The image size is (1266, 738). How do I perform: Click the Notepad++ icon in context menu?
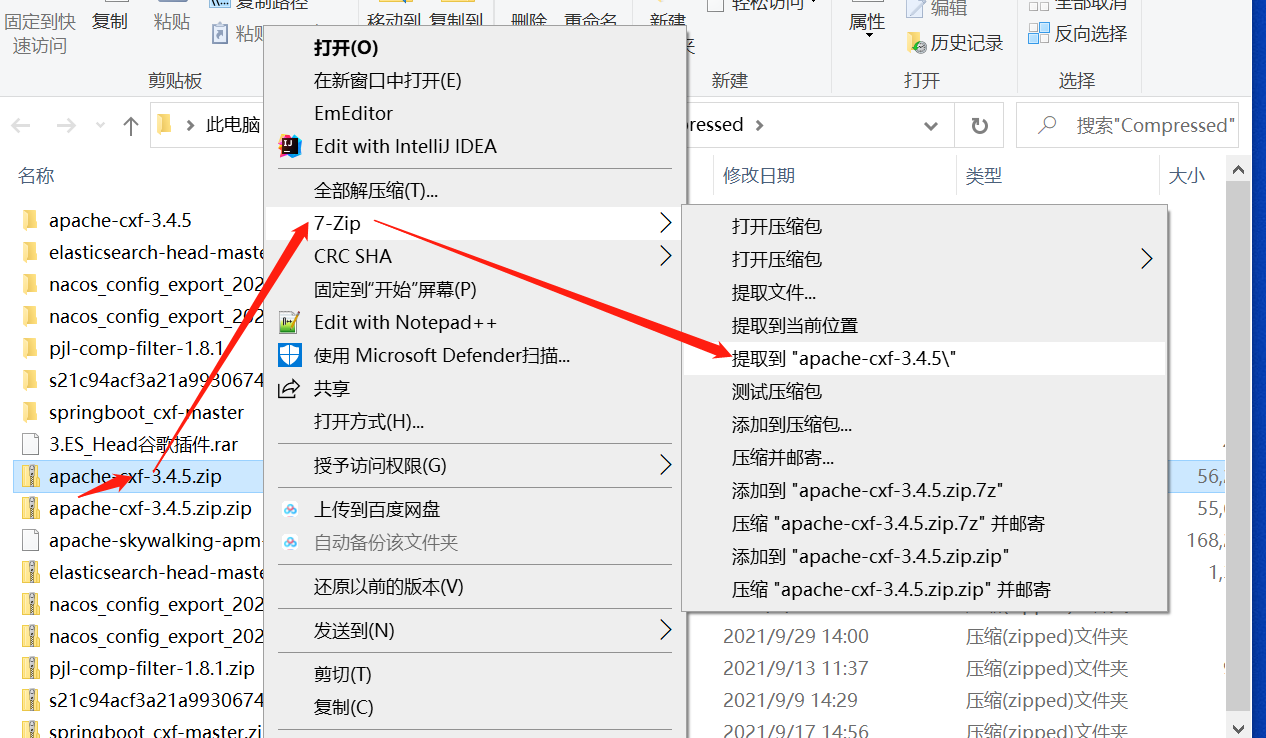290,322
